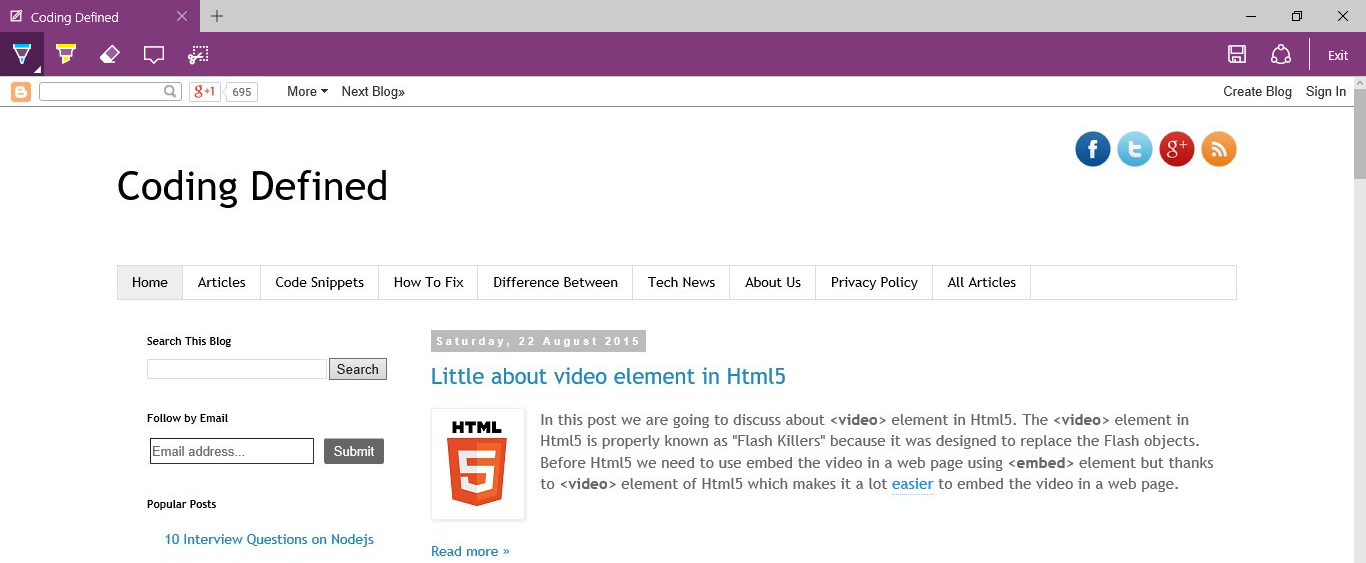
Task: Click the Email address input field
Action: click(x=232, y=451)
